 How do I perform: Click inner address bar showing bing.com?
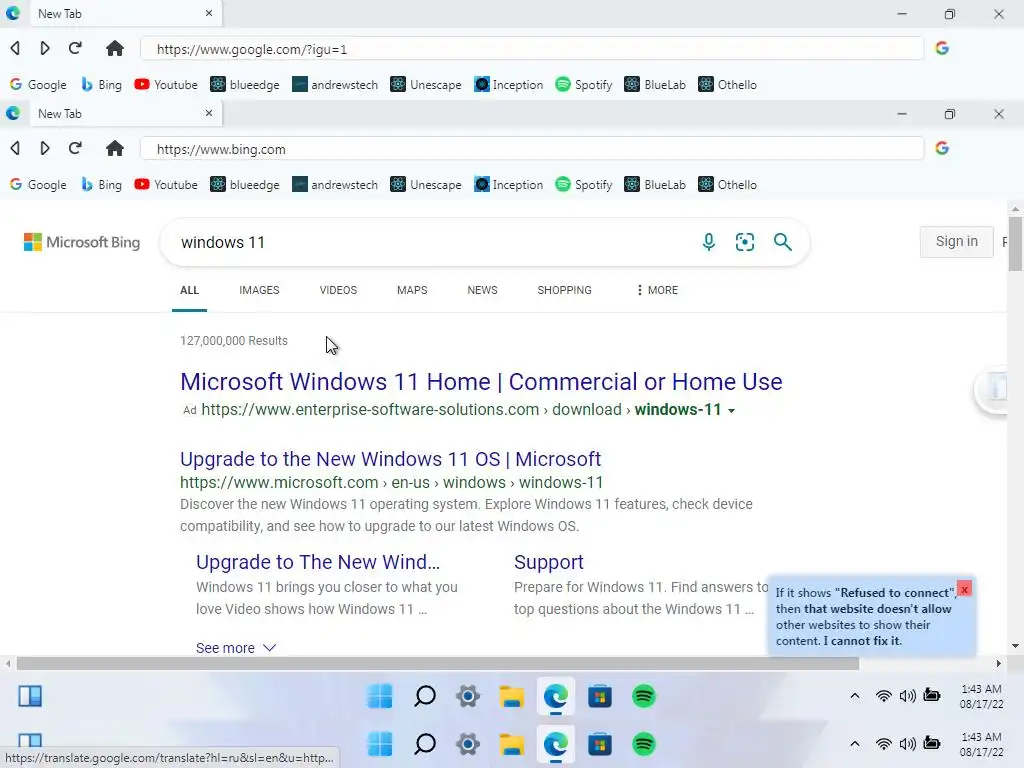coord(532,149)
